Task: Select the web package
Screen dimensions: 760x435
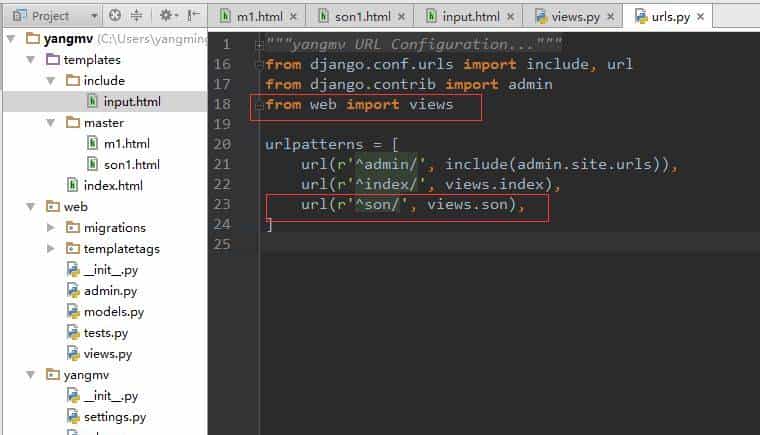Action: [x=76, y=207]
